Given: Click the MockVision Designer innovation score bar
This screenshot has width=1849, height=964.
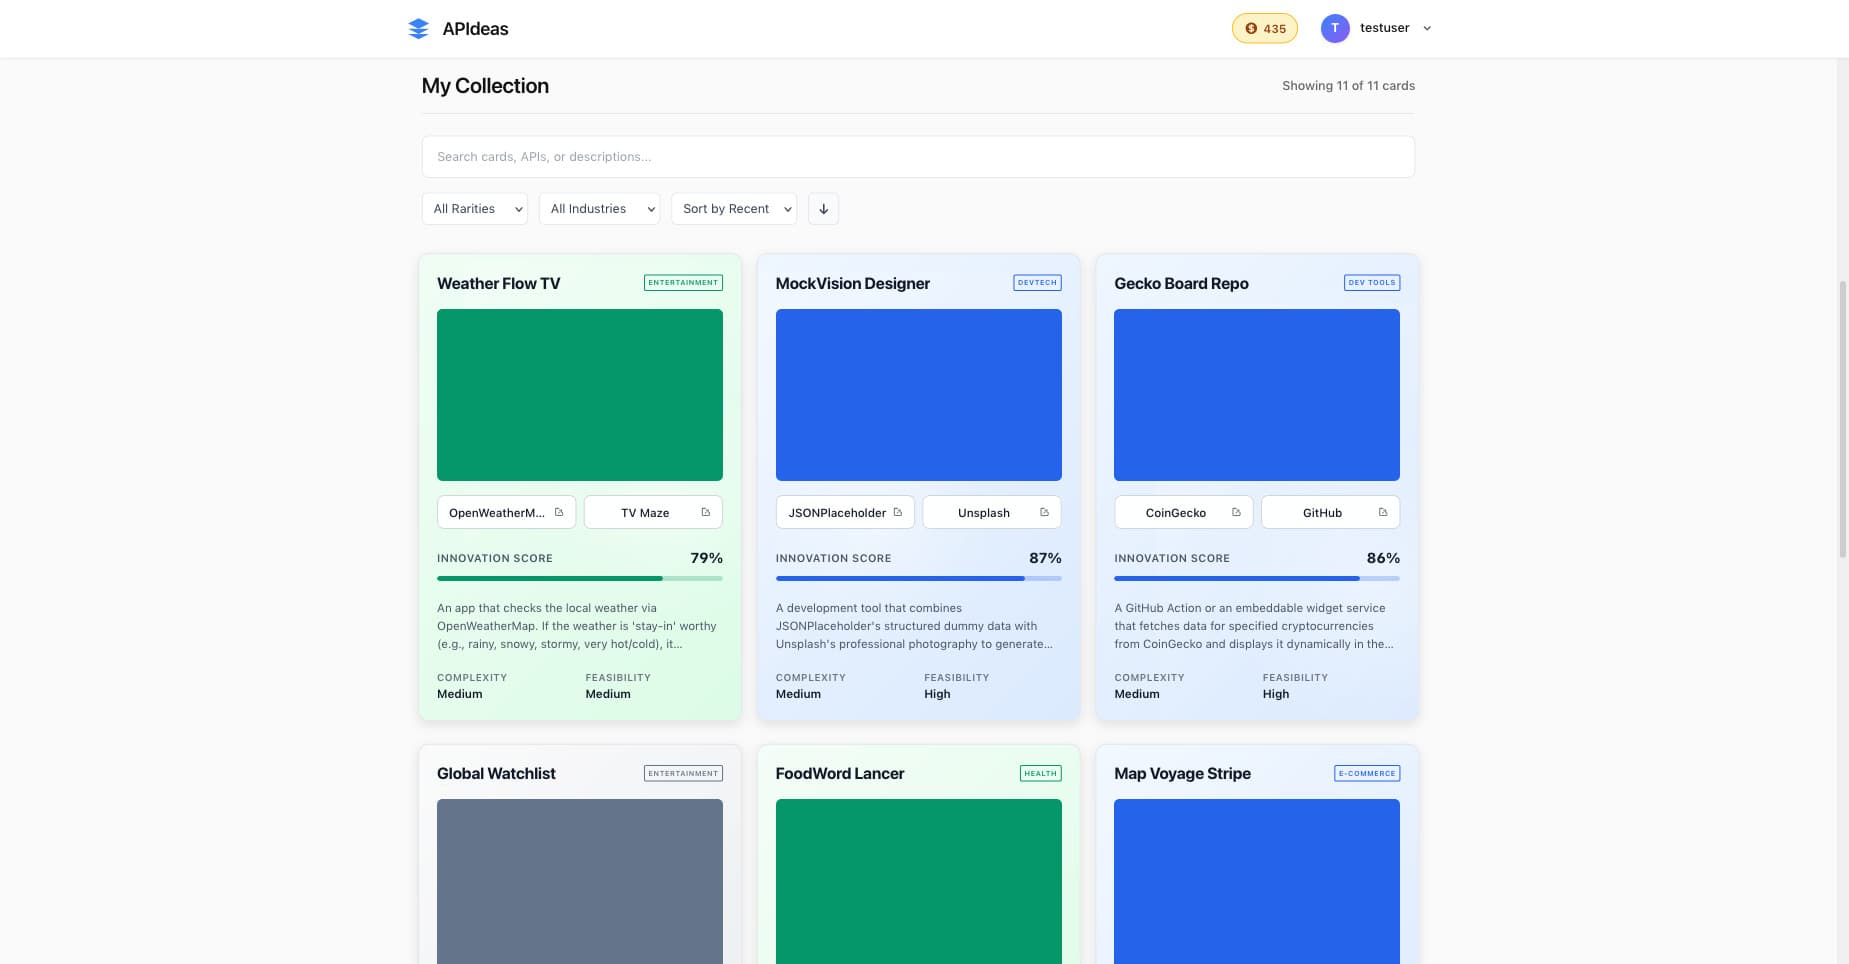Looking at the screenshot, I should [917, 578].
